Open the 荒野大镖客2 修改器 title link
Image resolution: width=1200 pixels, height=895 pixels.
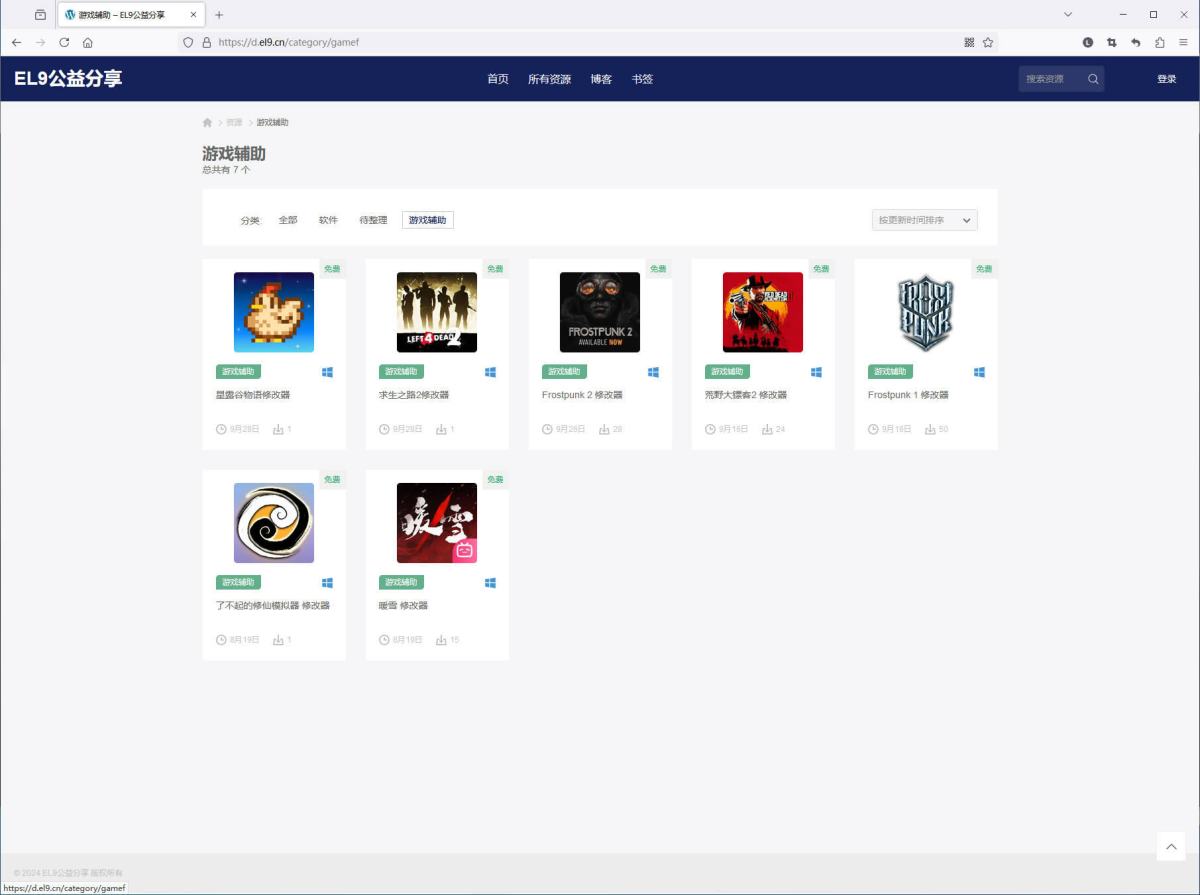745,395
